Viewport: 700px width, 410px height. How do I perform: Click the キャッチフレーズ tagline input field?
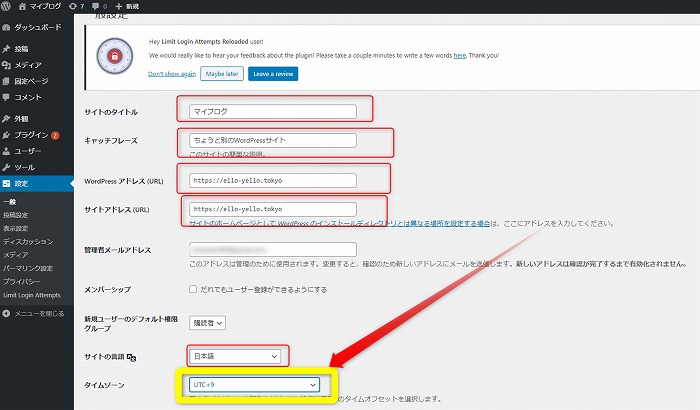[x=271, y=140]
